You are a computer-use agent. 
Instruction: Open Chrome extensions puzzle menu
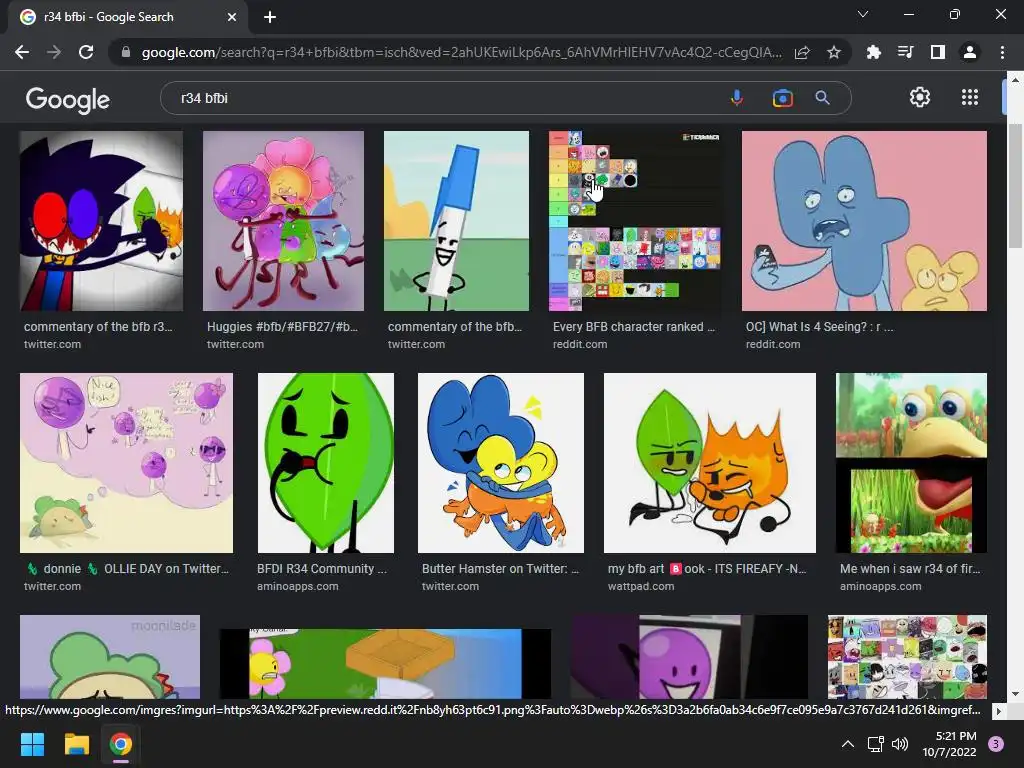click(873, 52)
